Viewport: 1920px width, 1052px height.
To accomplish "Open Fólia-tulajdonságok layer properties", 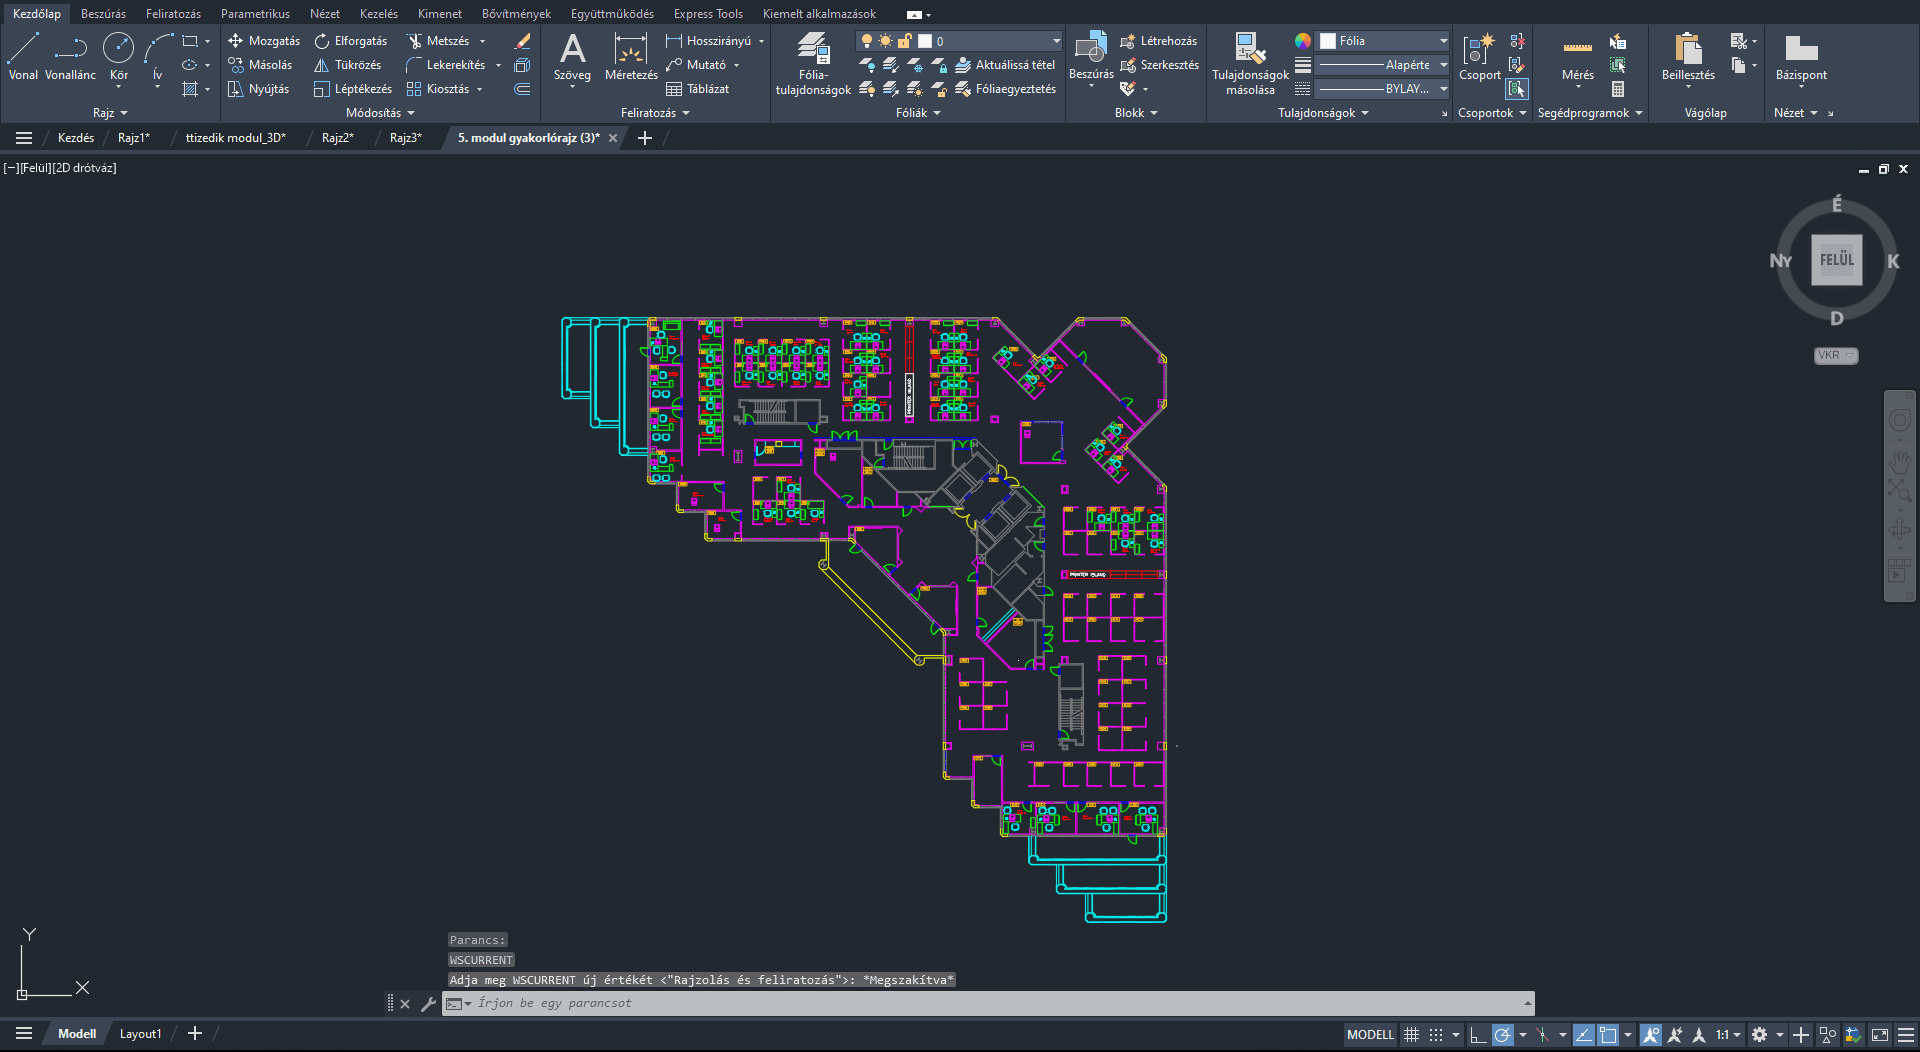I will point(813,63).
